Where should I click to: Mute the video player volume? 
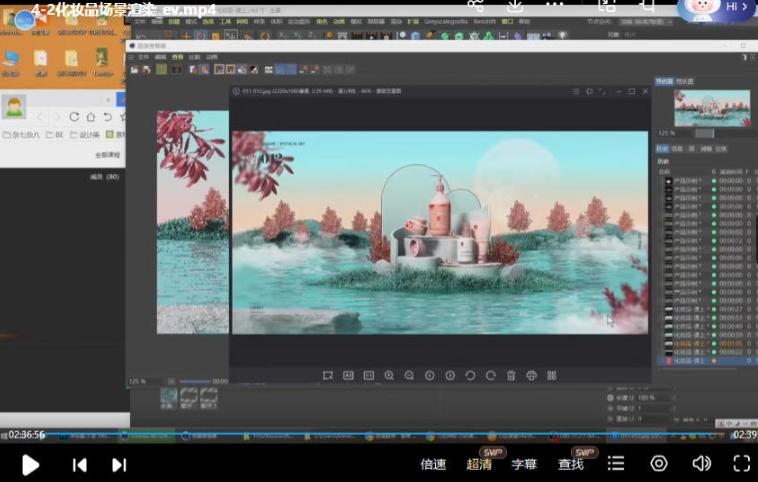702,463
